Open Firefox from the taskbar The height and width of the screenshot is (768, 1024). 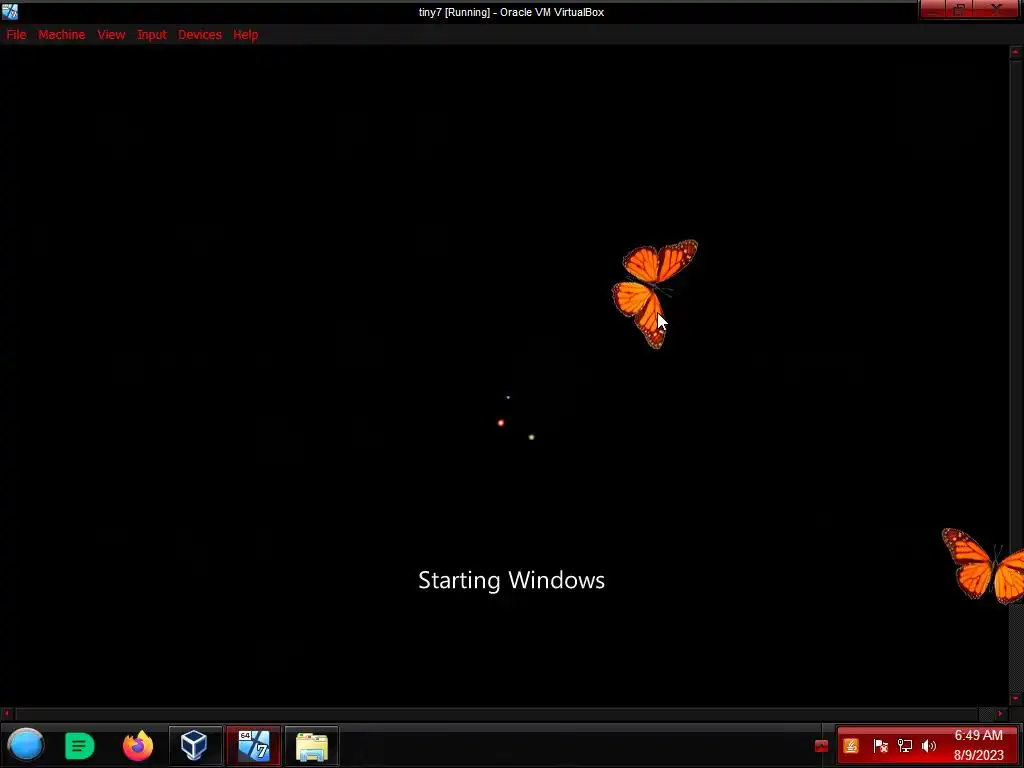pyautogui.click(x=137, y=745)
